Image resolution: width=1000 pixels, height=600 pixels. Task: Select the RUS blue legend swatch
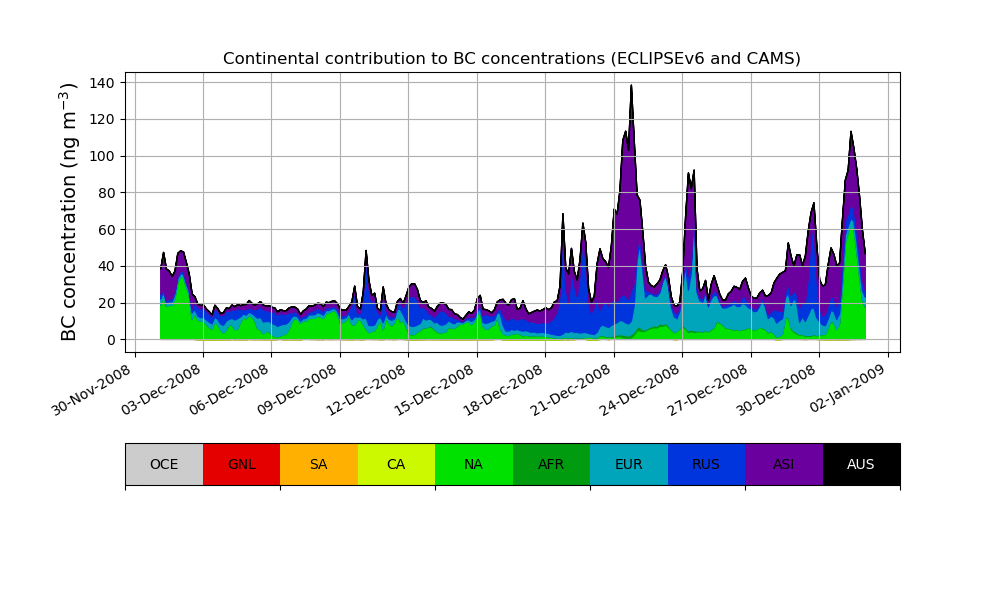click(707, 464)
